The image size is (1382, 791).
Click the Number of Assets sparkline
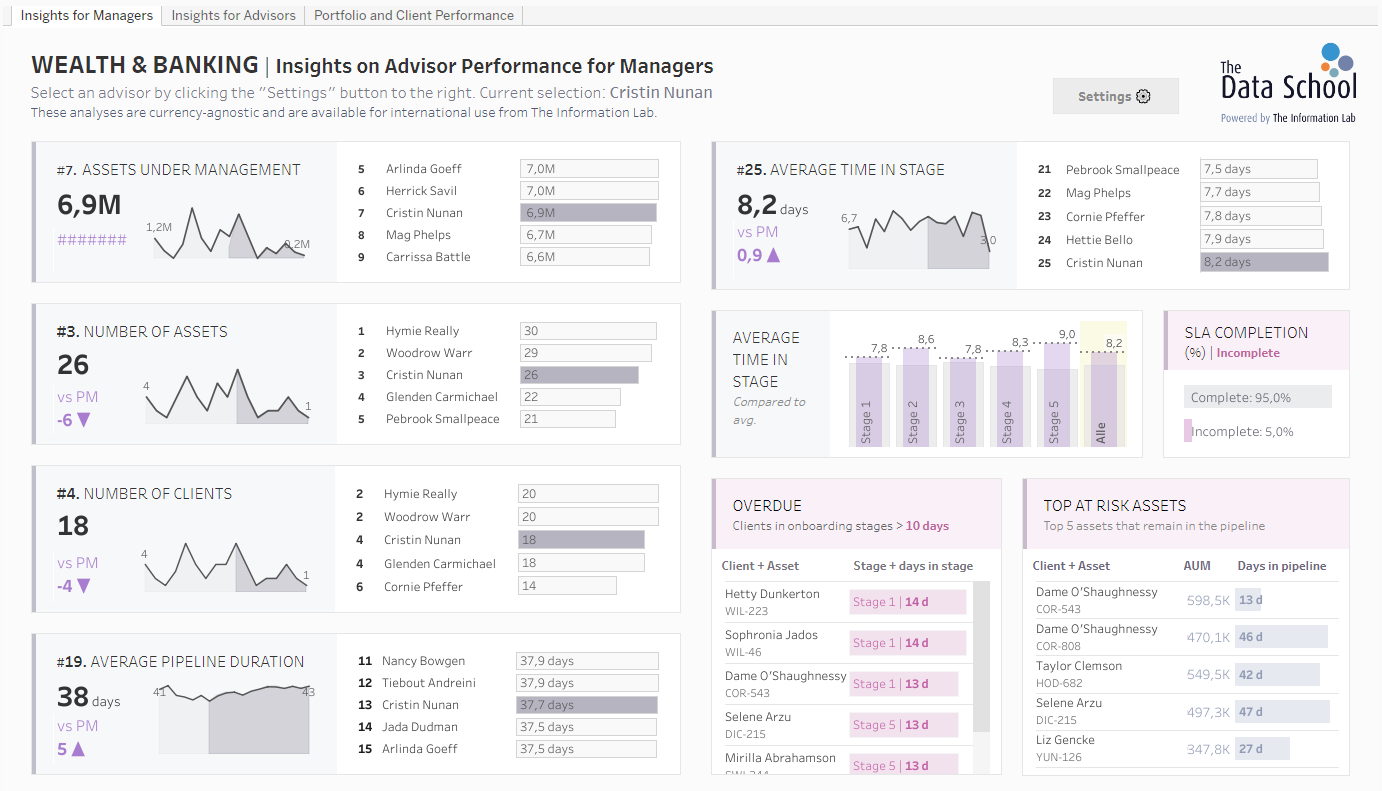point(227,397)
